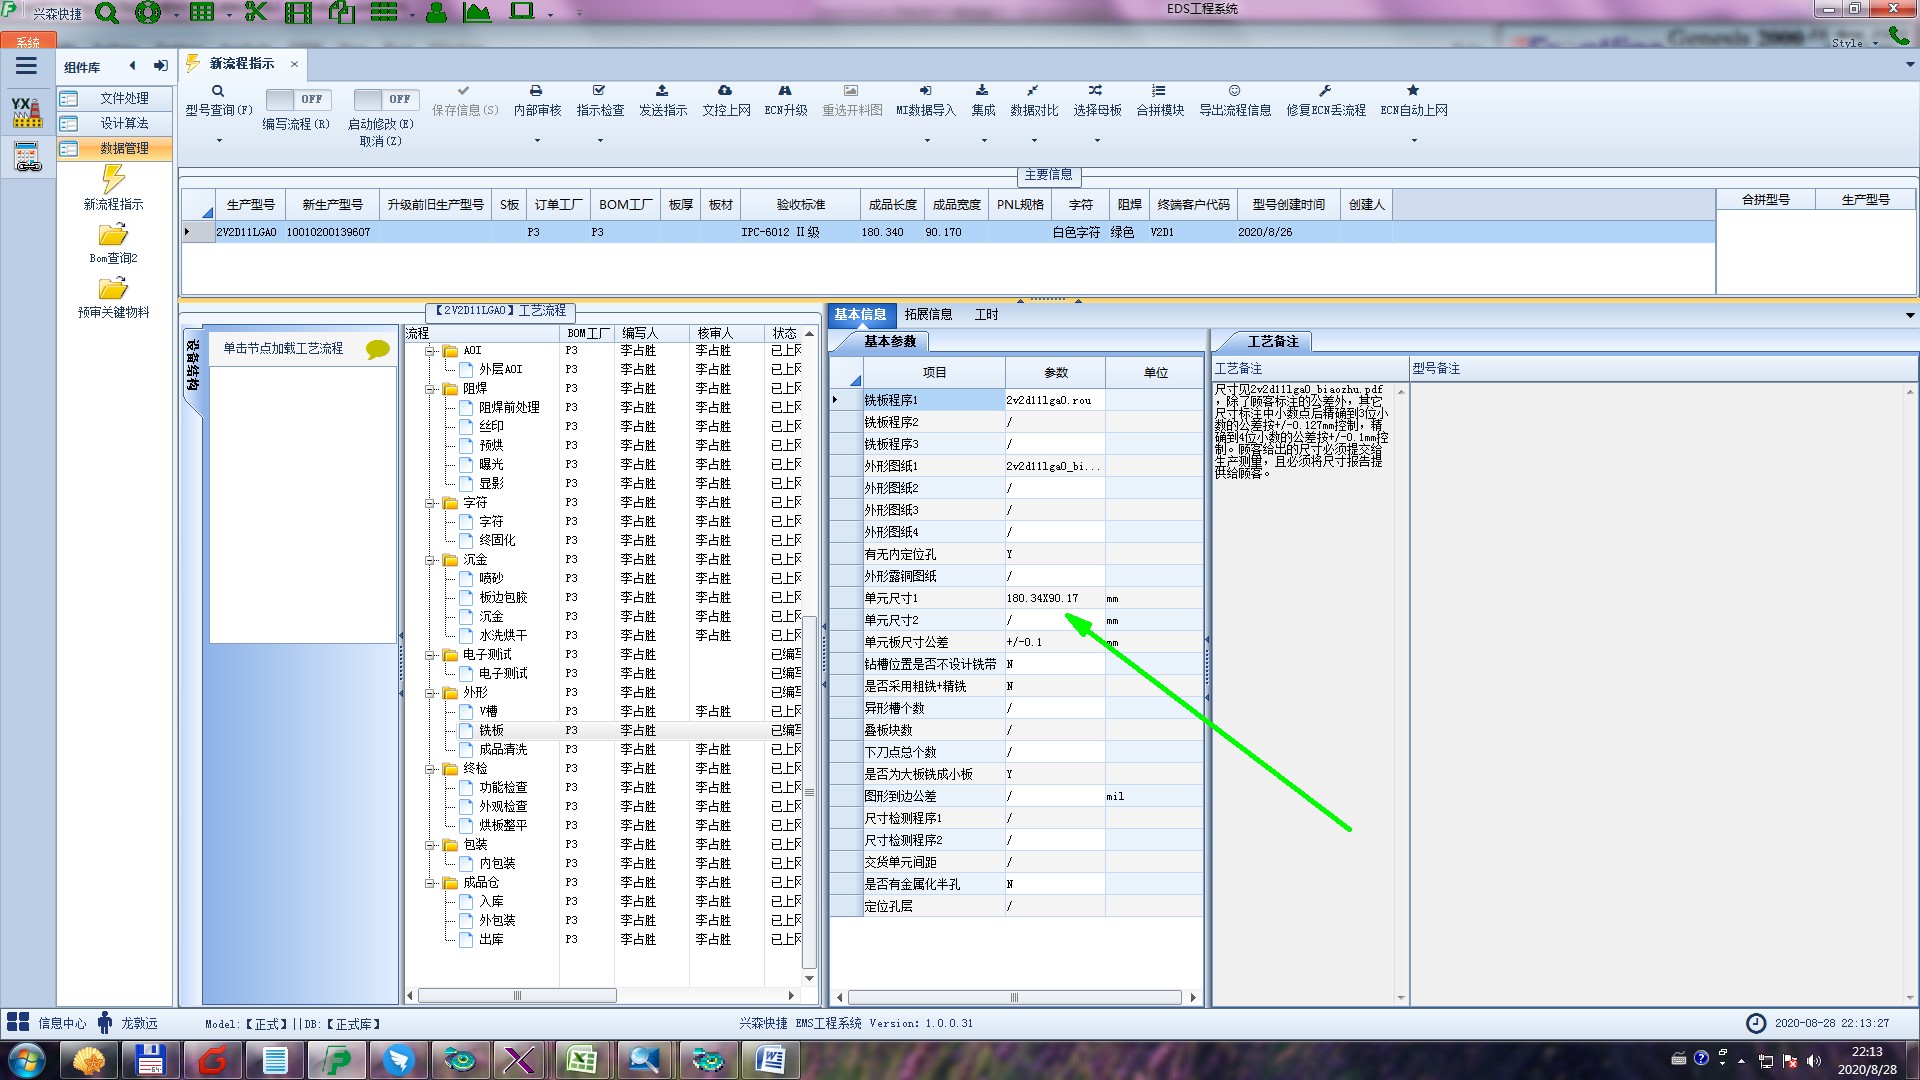Switch to the 工时 tab
This screenshot has height=1080, width=1920.
[x=986, y=314]
